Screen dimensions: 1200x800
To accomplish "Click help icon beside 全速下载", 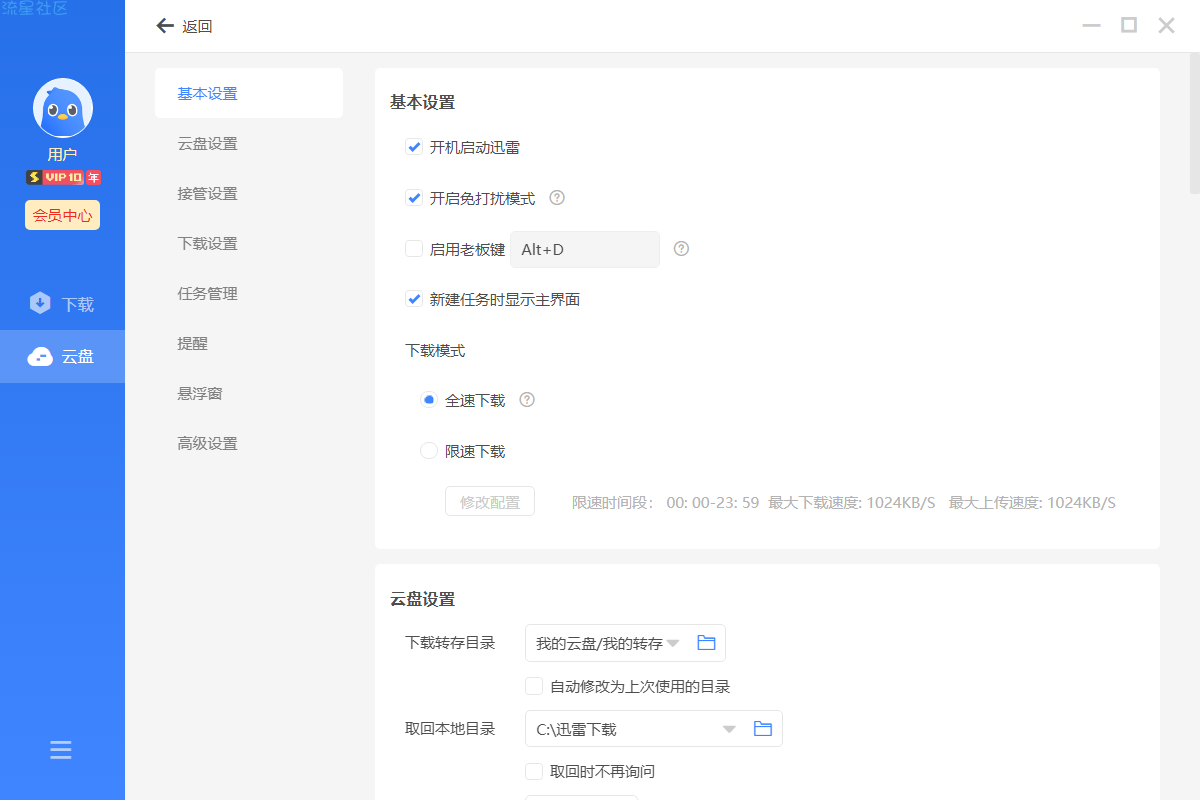I will 527,400.
